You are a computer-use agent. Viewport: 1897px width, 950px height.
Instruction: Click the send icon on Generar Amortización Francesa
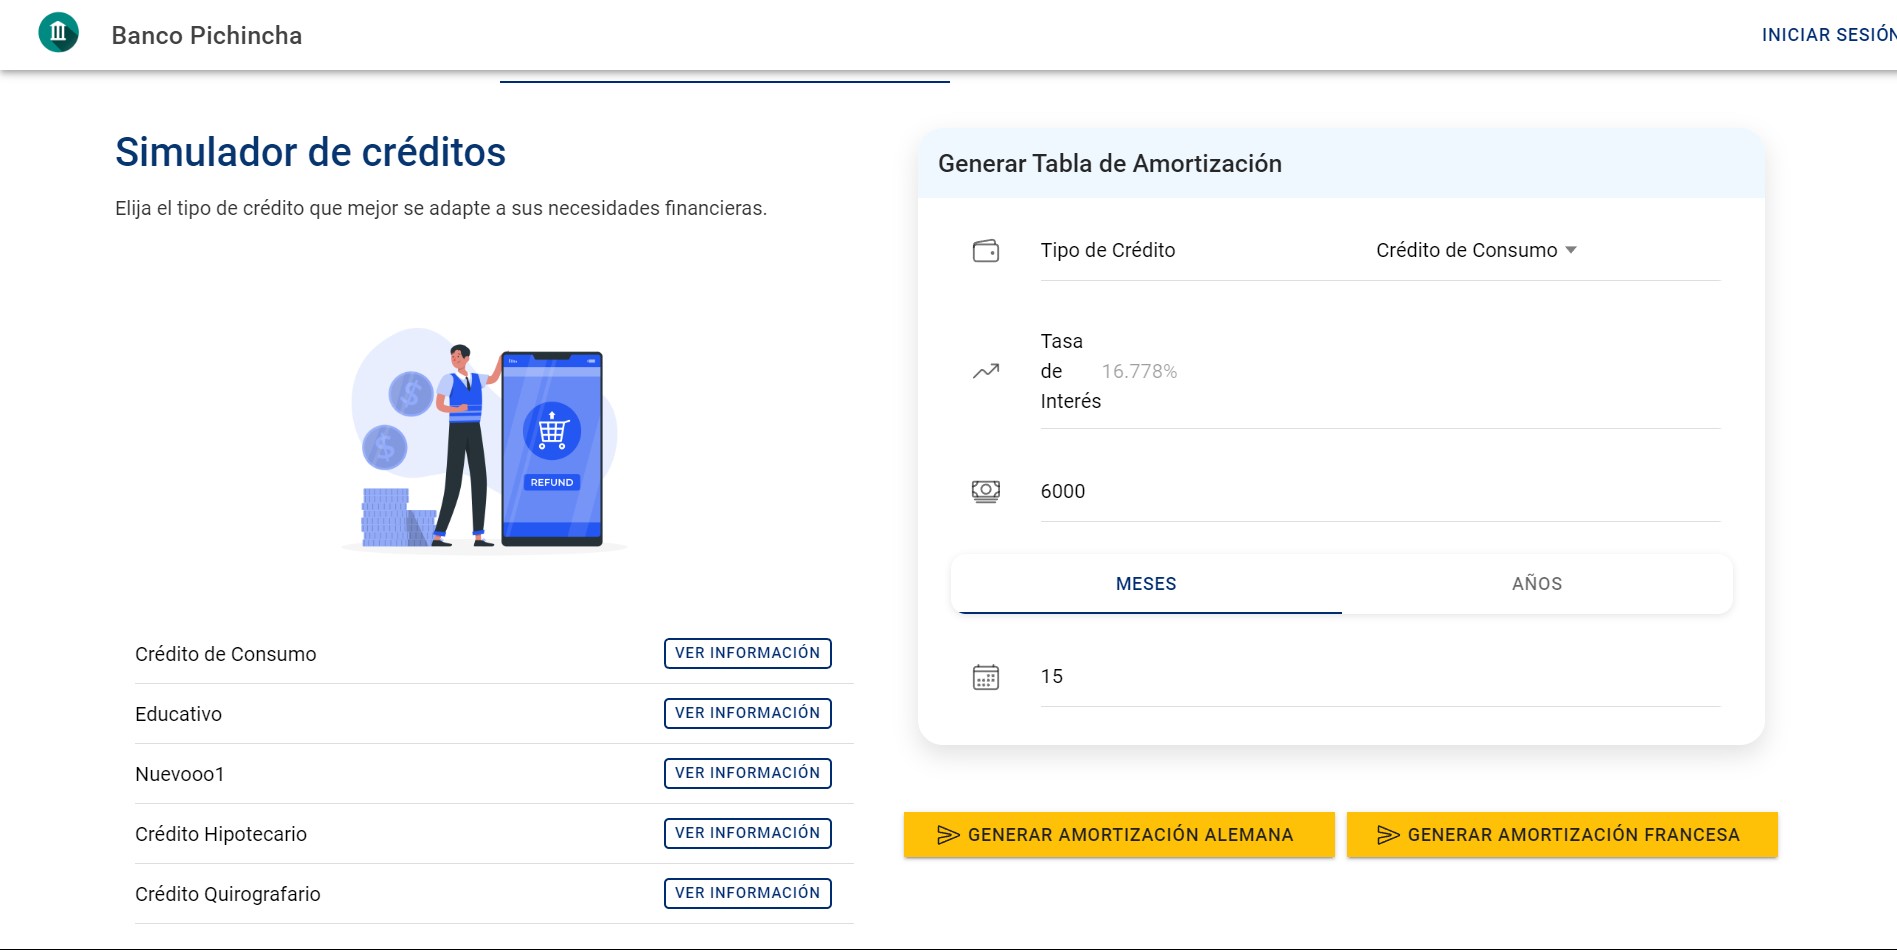(x=1388, y=835)
